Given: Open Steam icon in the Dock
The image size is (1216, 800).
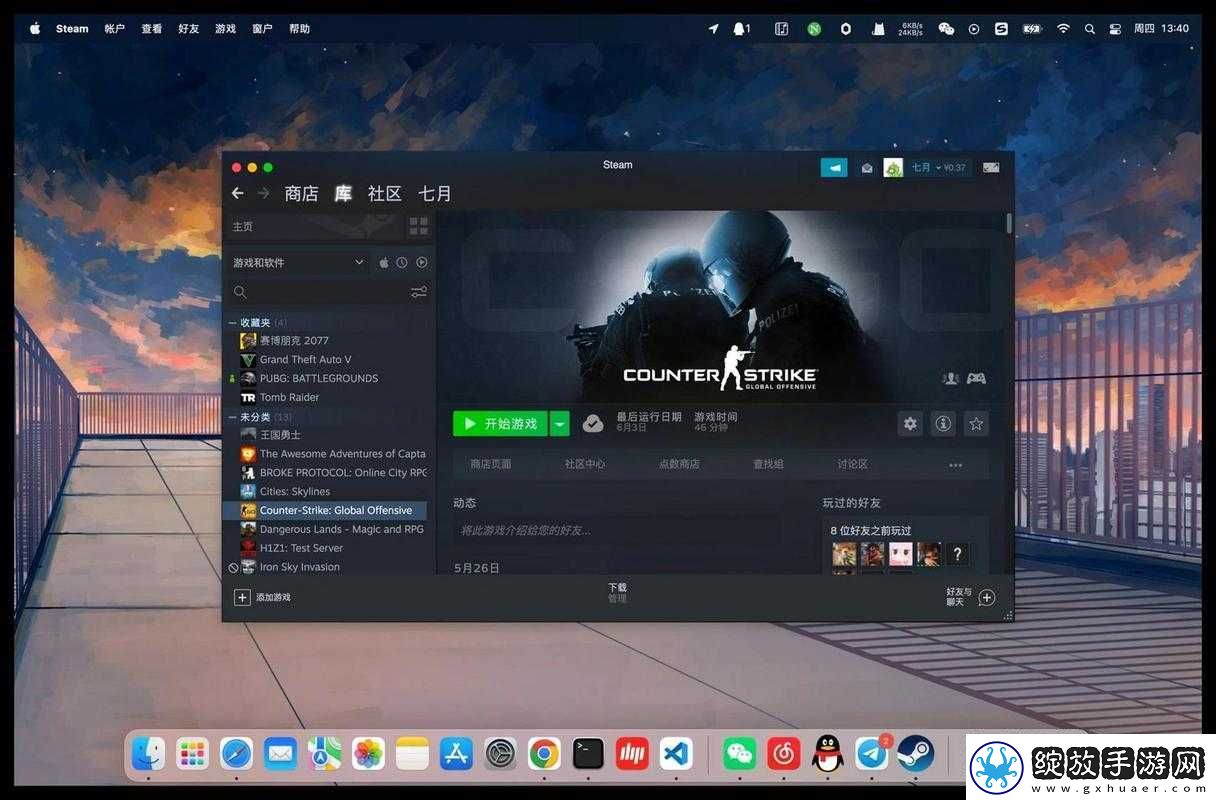Looking at the screenshot, I should pyautogui.click(x=915, y=753).
